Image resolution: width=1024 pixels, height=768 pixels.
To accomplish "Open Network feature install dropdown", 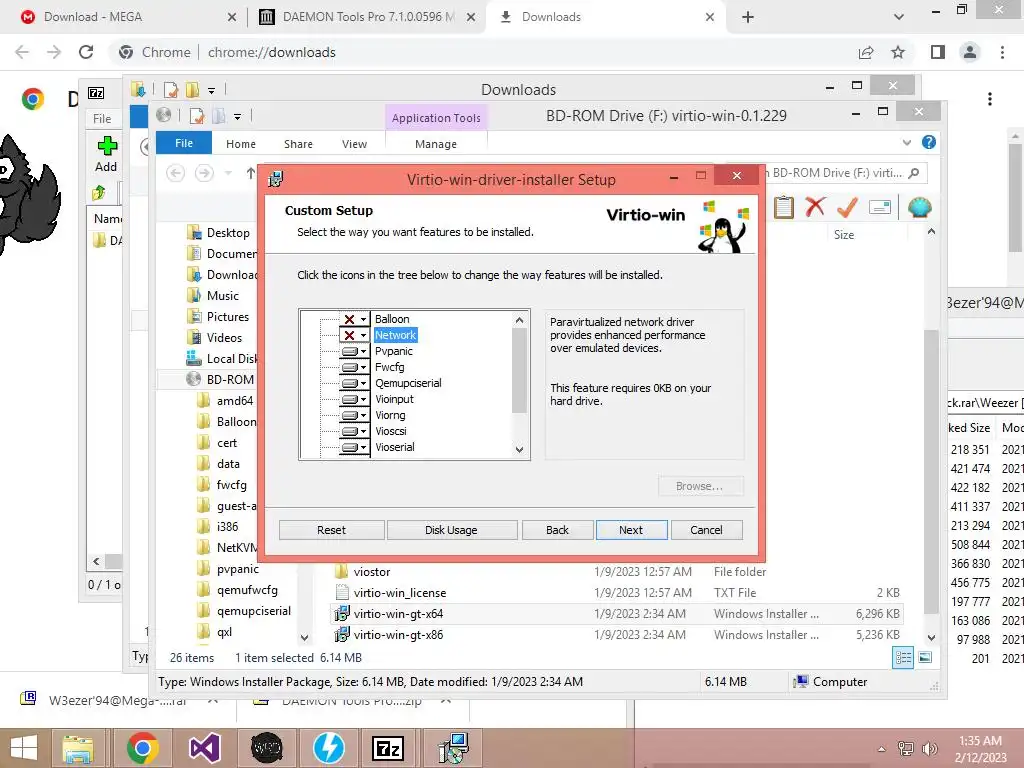I will pyautogui.click(x=355, y=335).
